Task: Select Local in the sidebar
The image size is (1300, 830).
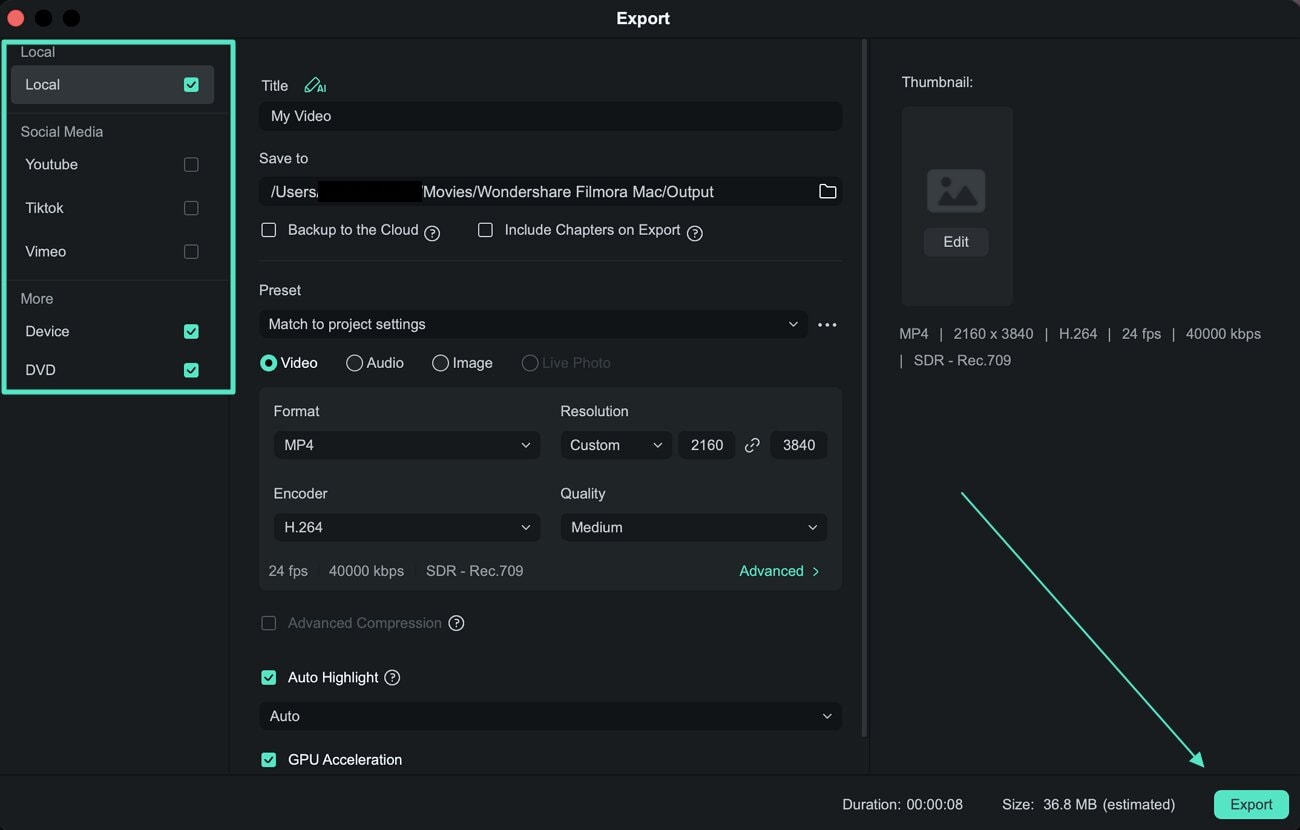Action: tap(112, 85)
